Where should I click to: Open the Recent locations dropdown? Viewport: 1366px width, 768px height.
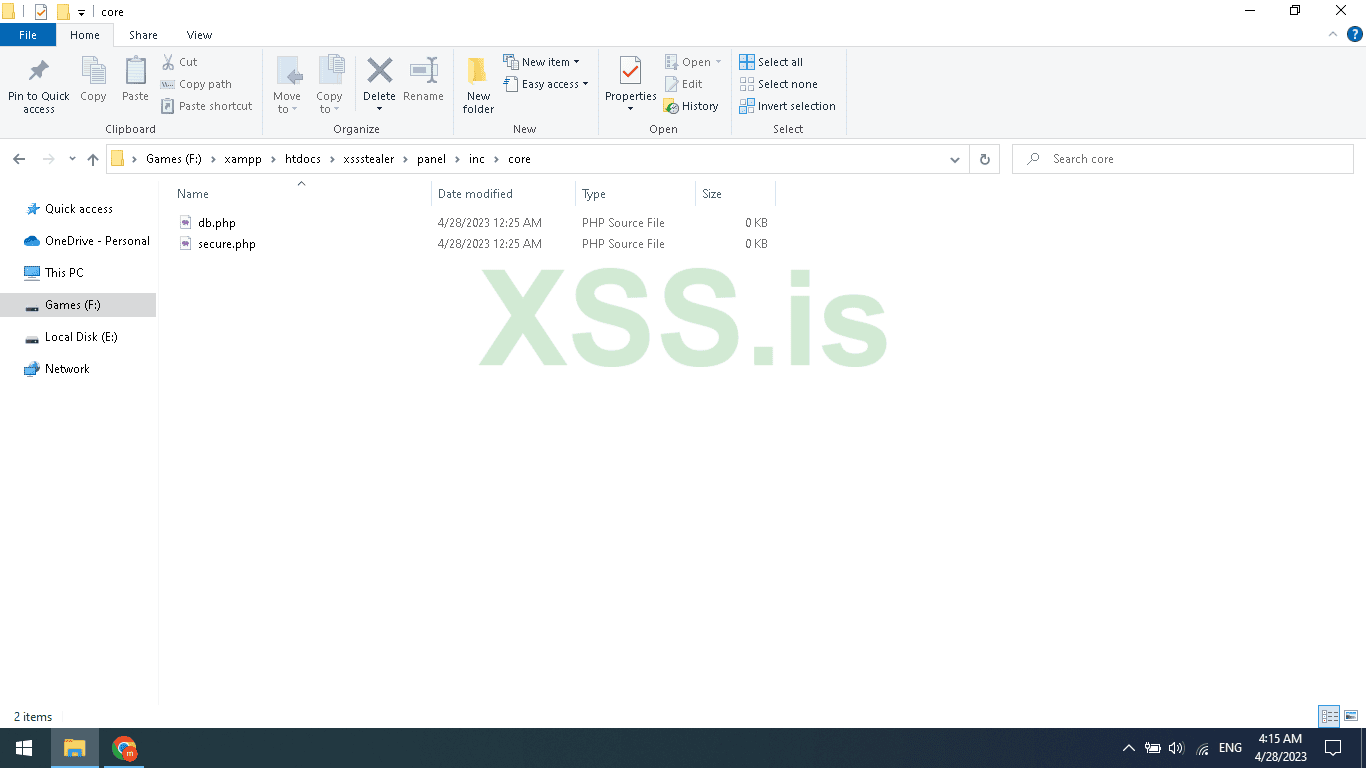(72, 159)
